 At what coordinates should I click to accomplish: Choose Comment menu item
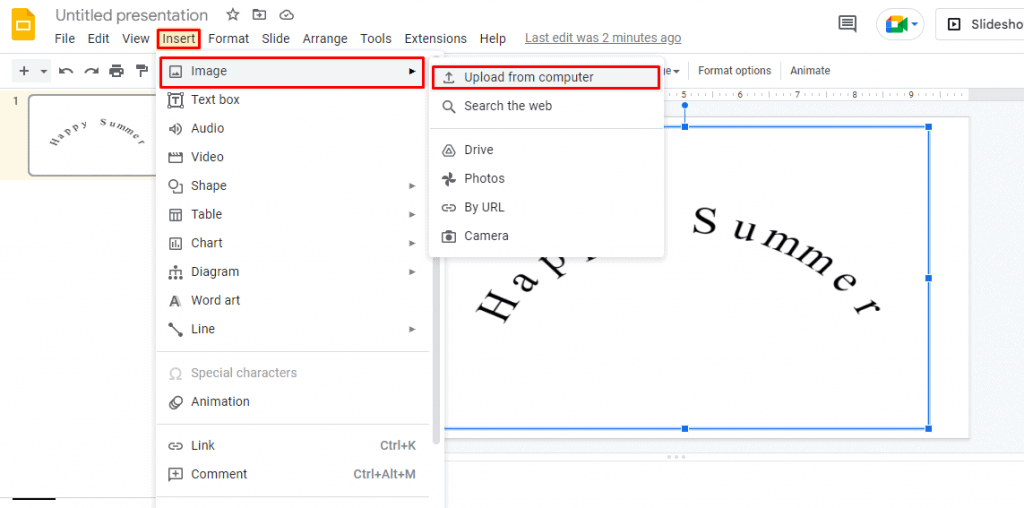(x=293, y=474)
